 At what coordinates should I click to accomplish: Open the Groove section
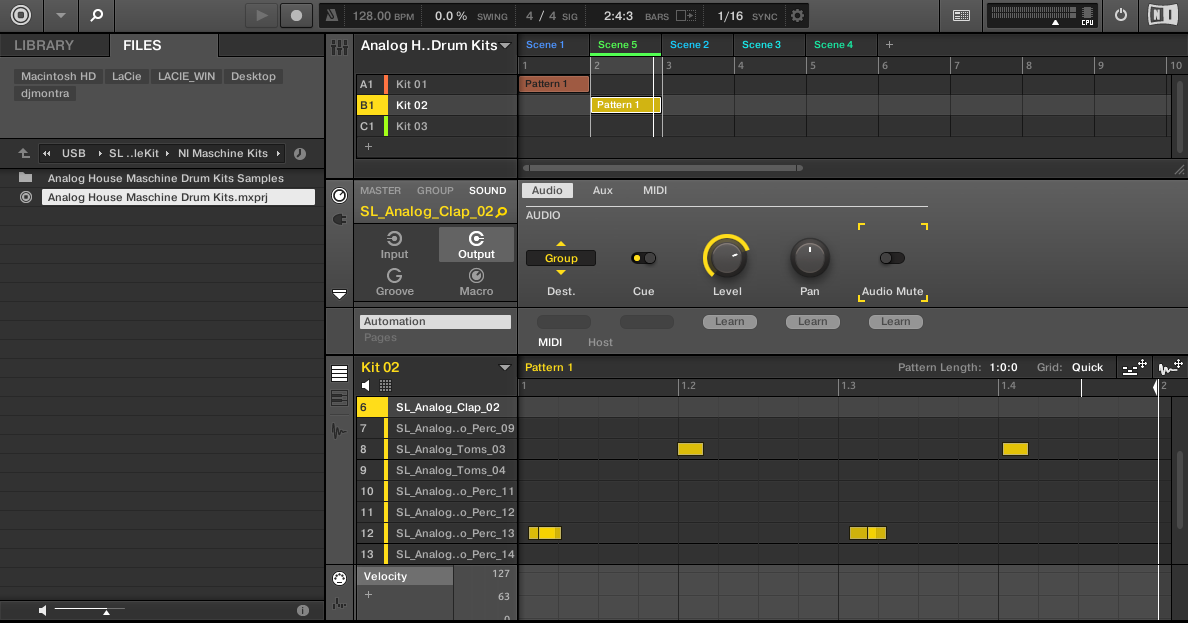point(395,283)
